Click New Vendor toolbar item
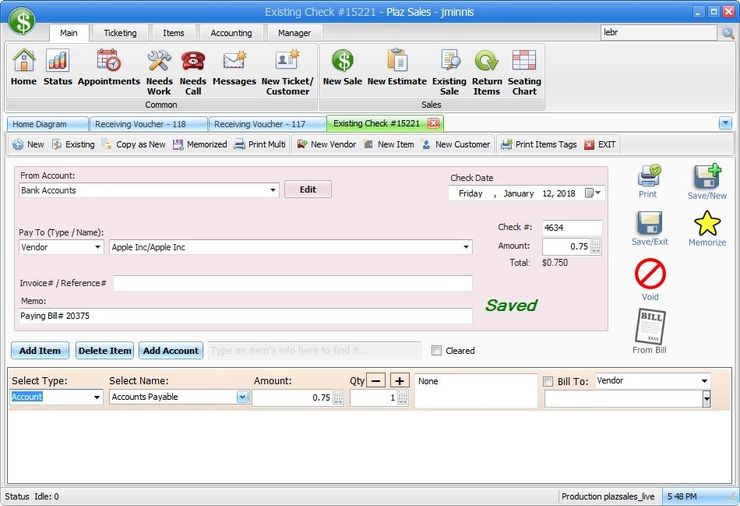 click(x=326, y=144)
